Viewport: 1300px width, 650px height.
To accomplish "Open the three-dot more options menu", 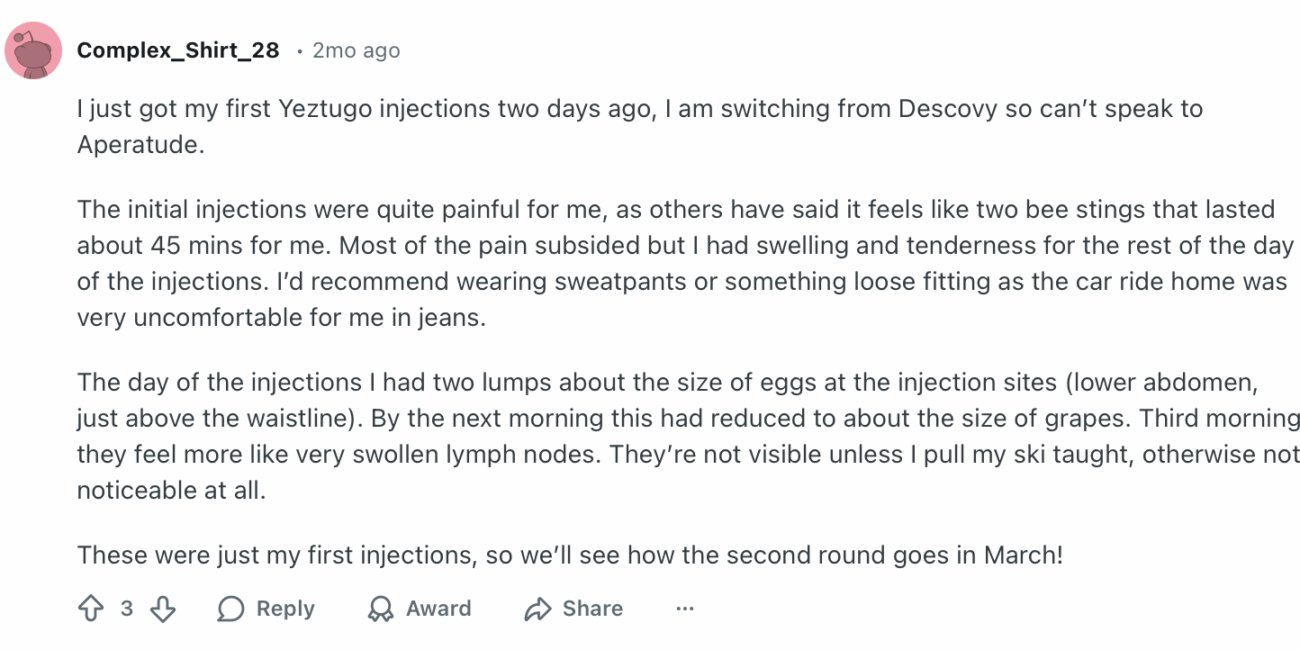I will coord(684,608).
